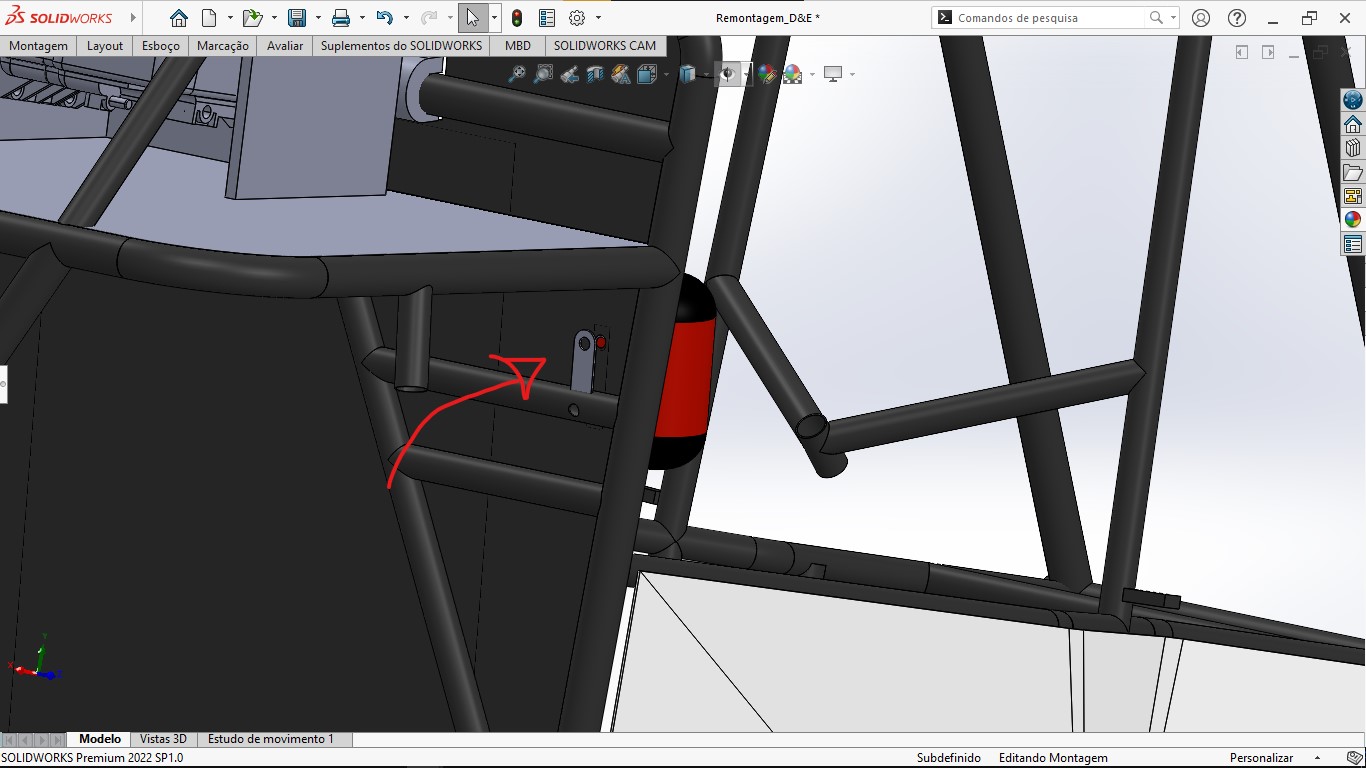Click the Zoom to Fit view icon

[517, 74]
